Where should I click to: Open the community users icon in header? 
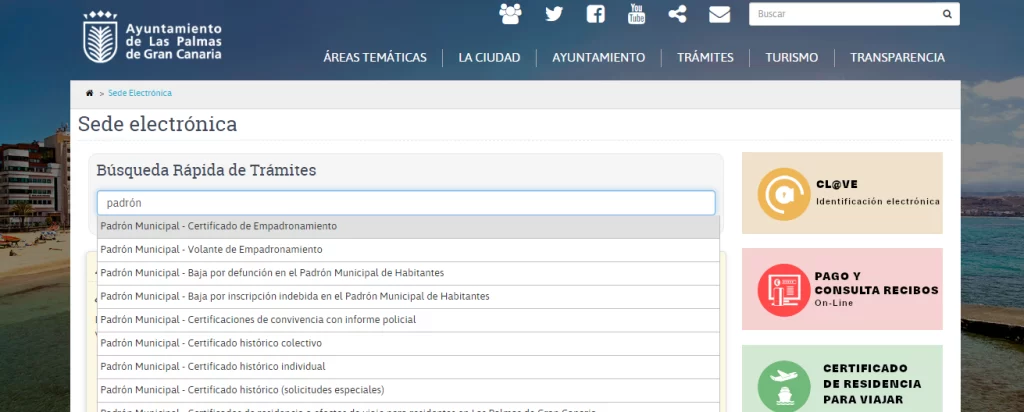[510, 14]
